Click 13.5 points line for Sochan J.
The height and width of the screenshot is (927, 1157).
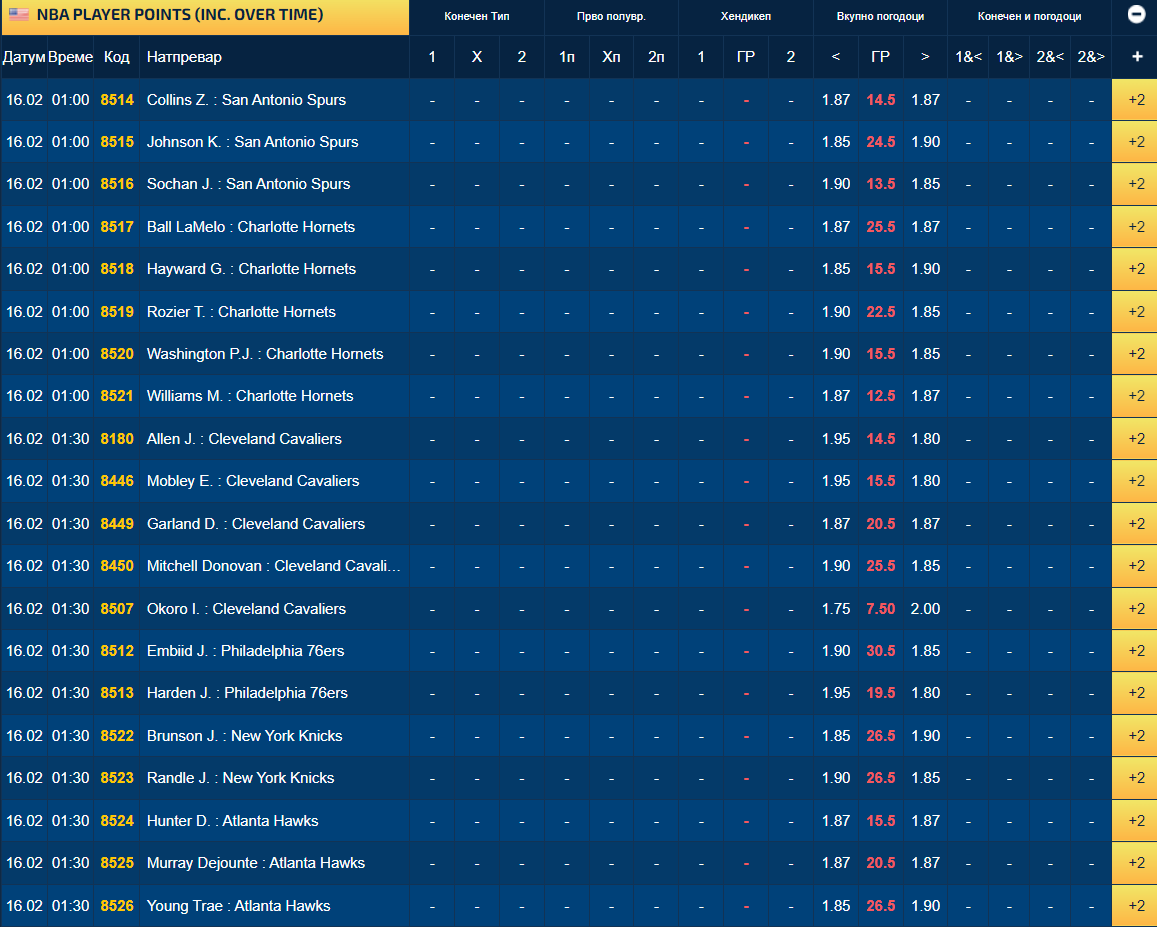880,184
